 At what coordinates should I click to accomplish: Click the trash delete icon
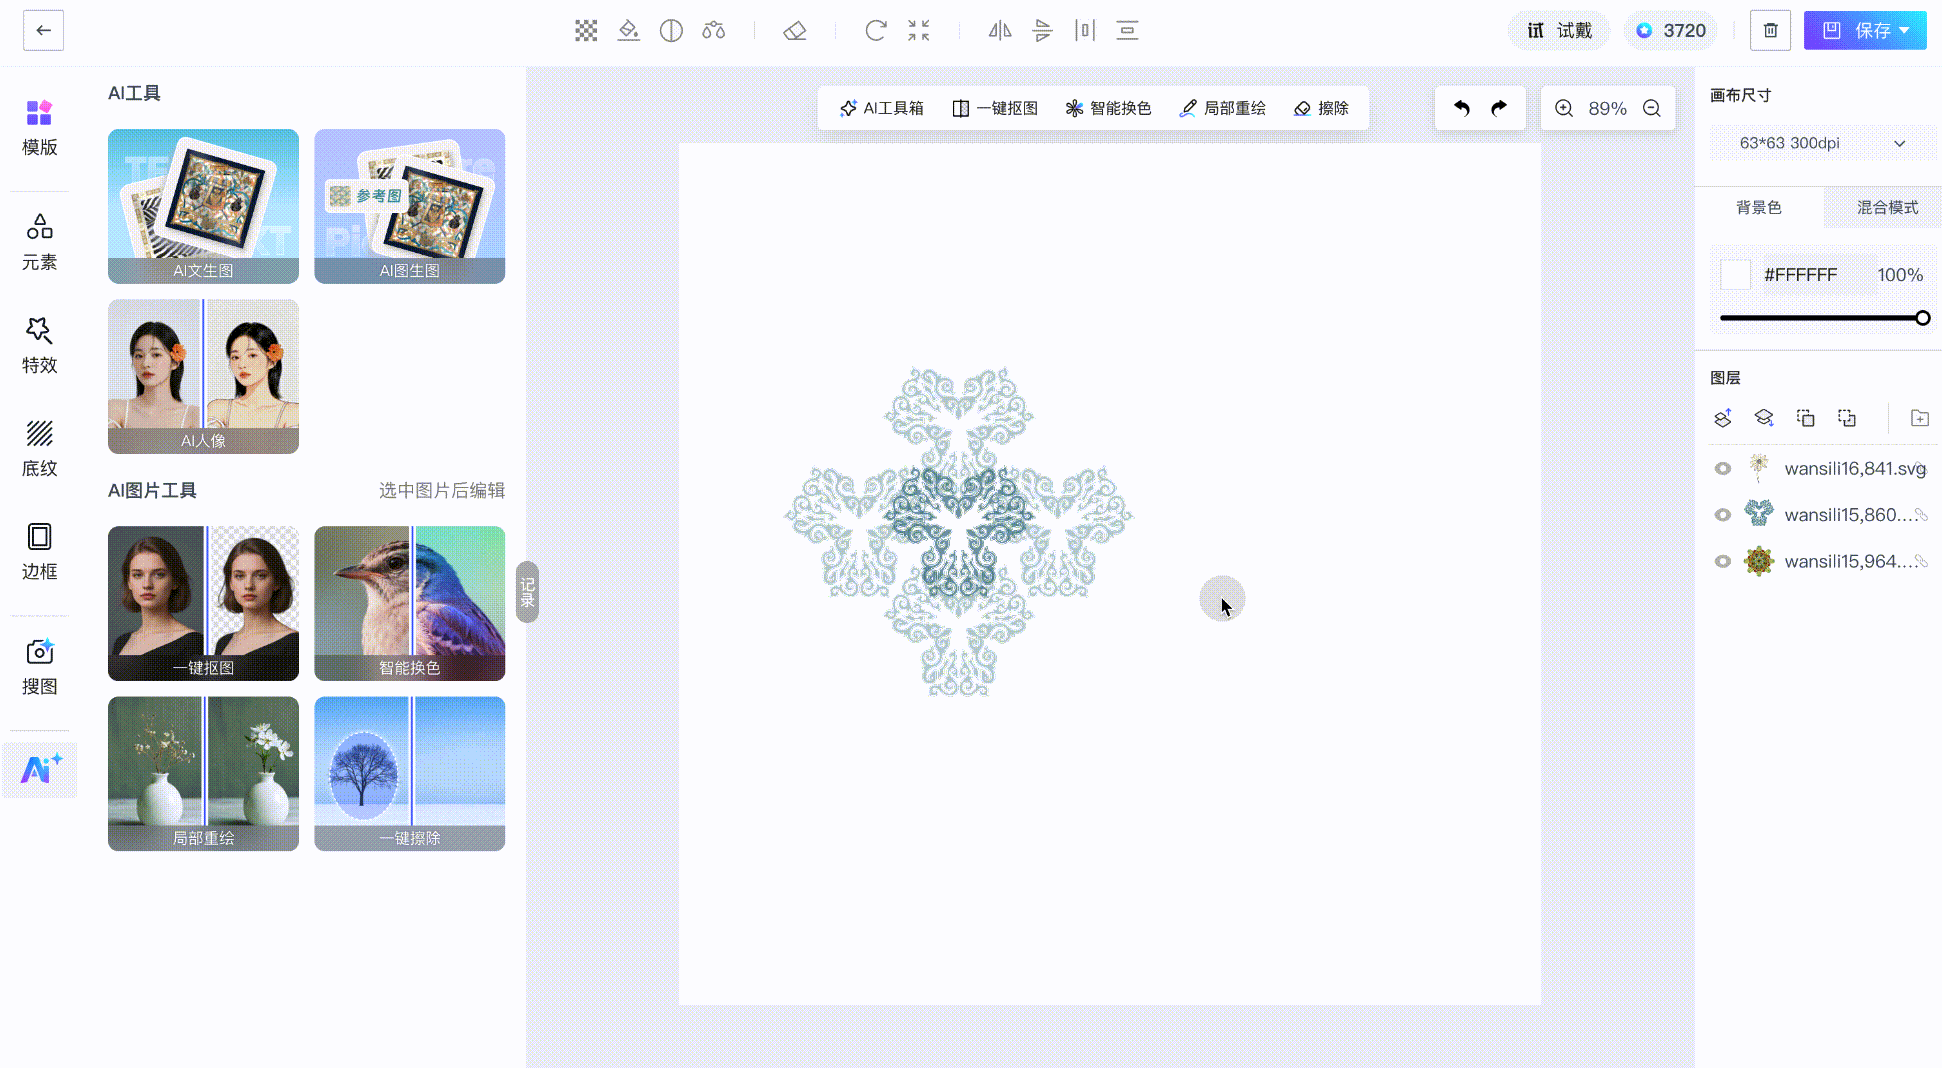tap(1770, 31)
